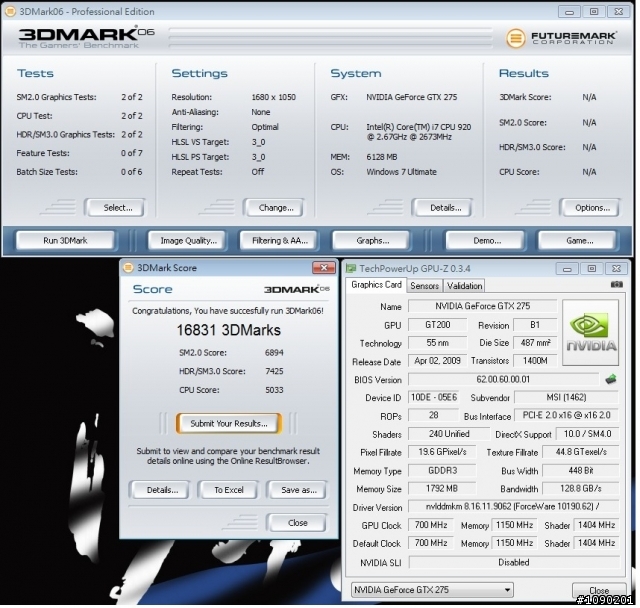This screenshot has height=608, width=640.
Task: Click the NVIDIA logo in GPU-Z
Action: (x=591, y=332)
